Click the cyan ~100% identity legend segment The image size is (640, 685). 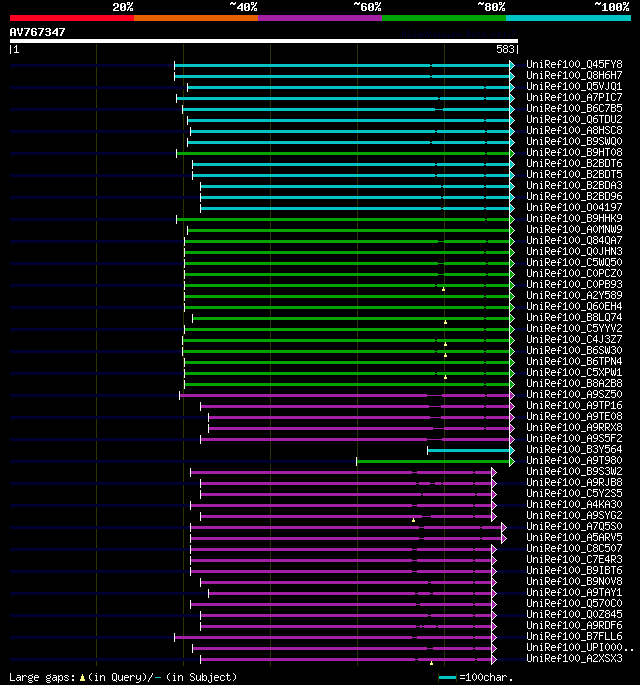coord(568,18)
